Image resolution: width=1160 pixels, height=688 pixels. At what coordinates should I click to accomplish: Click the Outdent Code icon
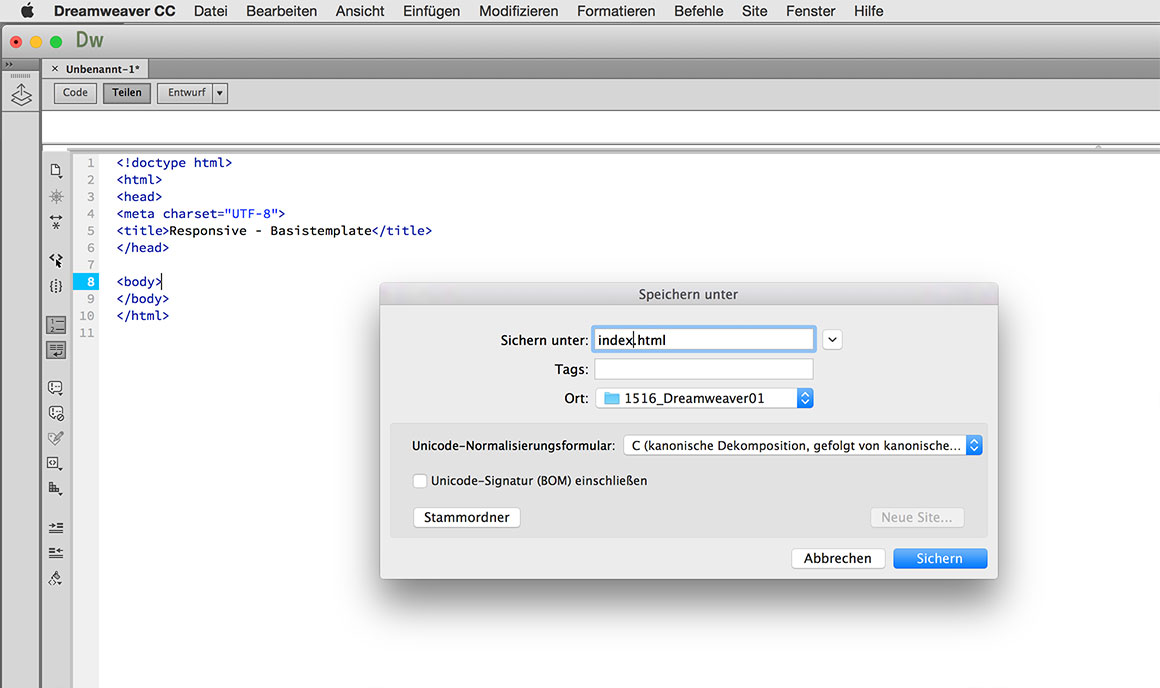56,552
